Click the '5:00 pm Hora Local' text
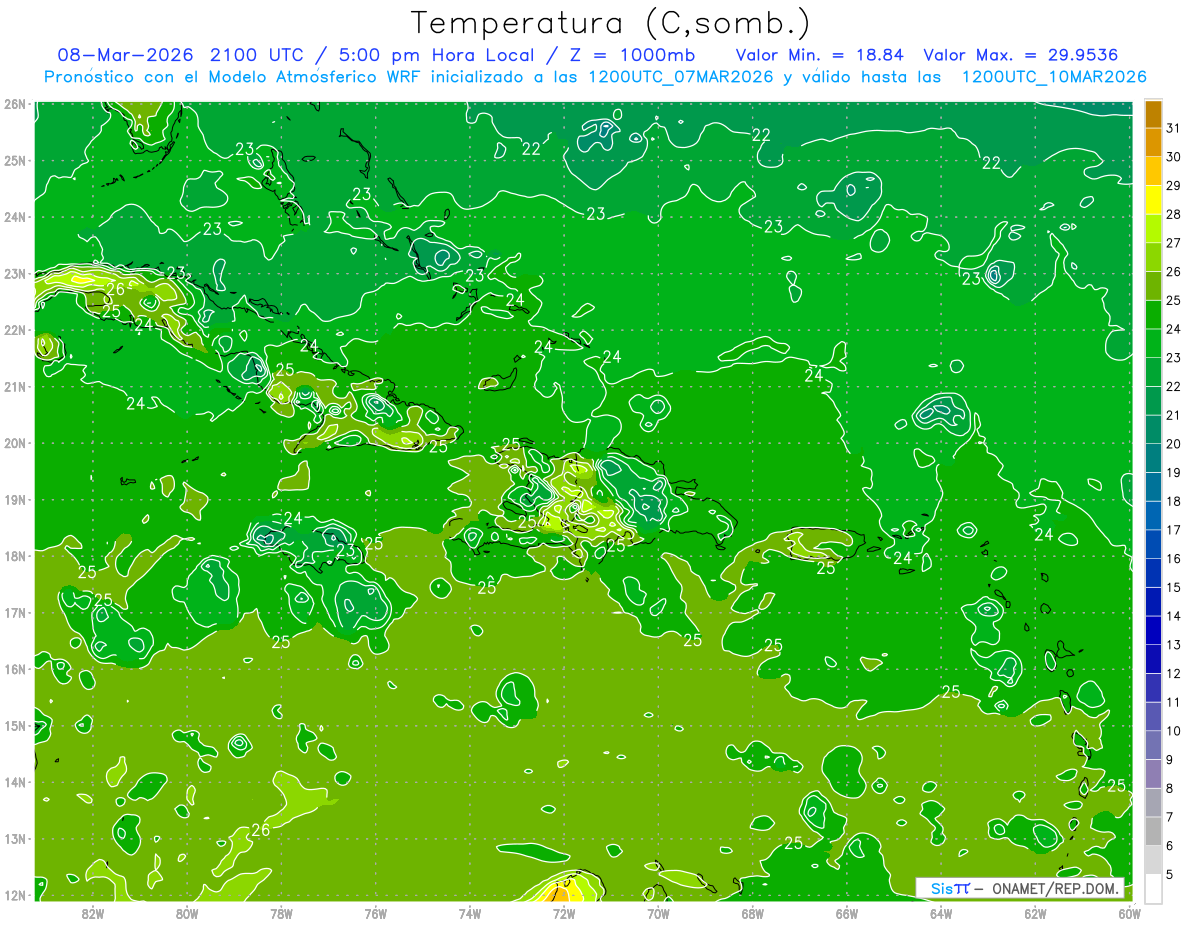Image resolution: width=1200 pixels, height=927 pixels. click(x=439, y=54)
